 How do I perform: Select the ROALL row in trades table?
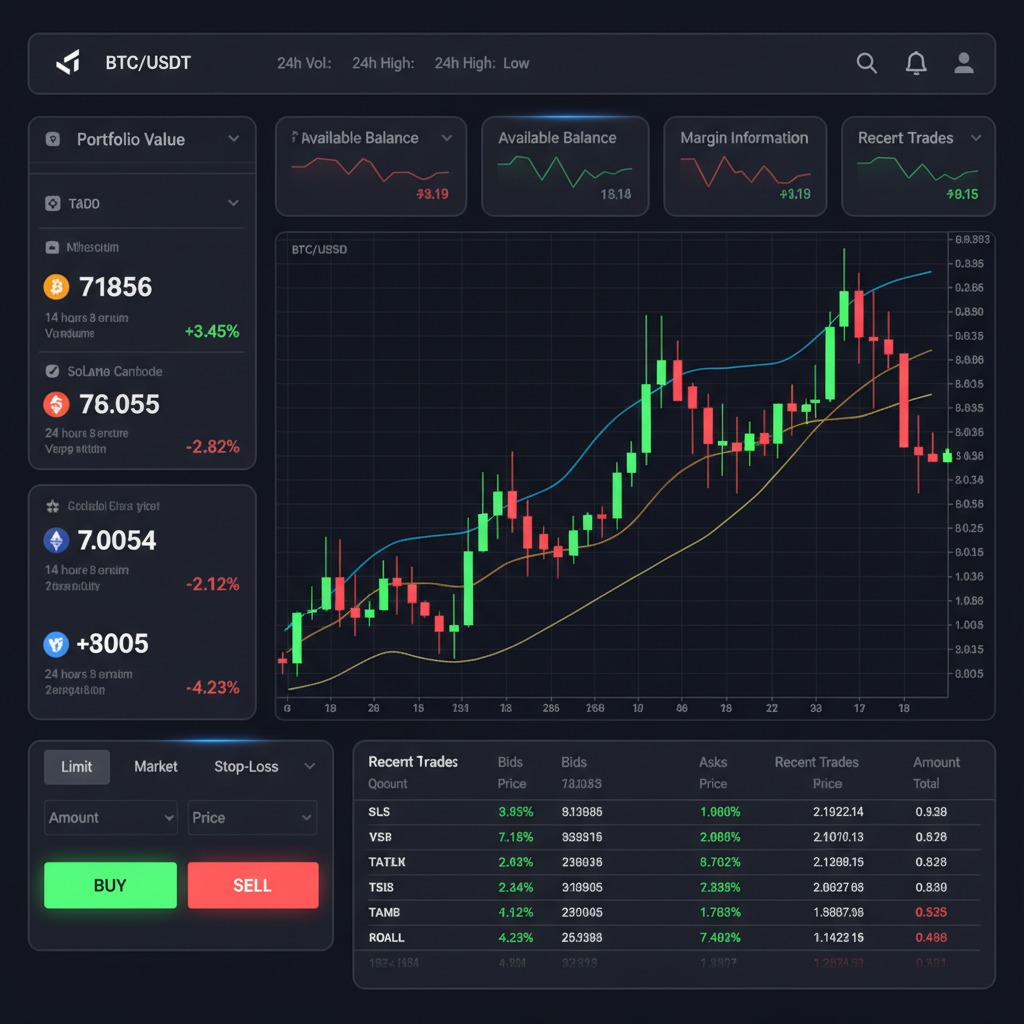(673, 938)
